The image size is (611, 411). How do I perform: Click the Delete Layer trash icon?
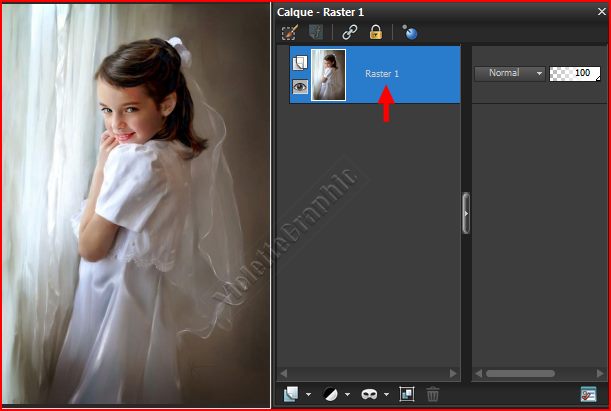click(x=433, y=394)
